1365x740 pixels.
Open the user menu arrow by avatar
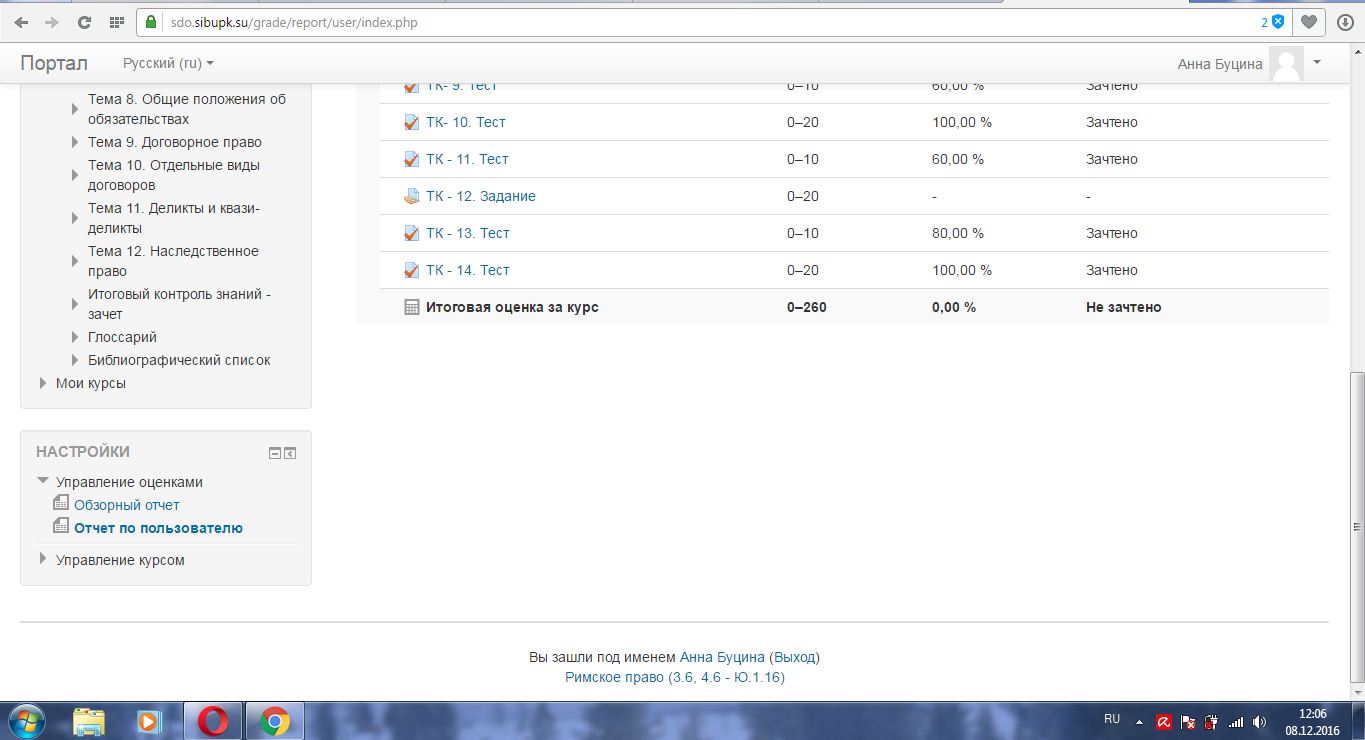tap(1317, 62)
